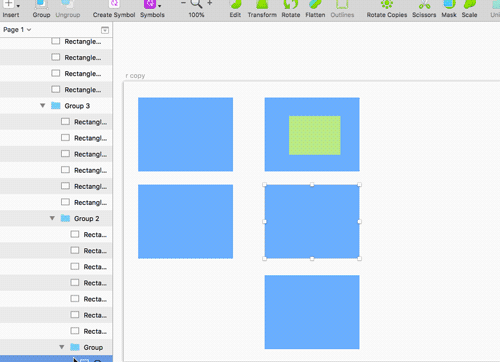Activate the Rotate Copies tool
500x362 pixels.
click(387, 4)
